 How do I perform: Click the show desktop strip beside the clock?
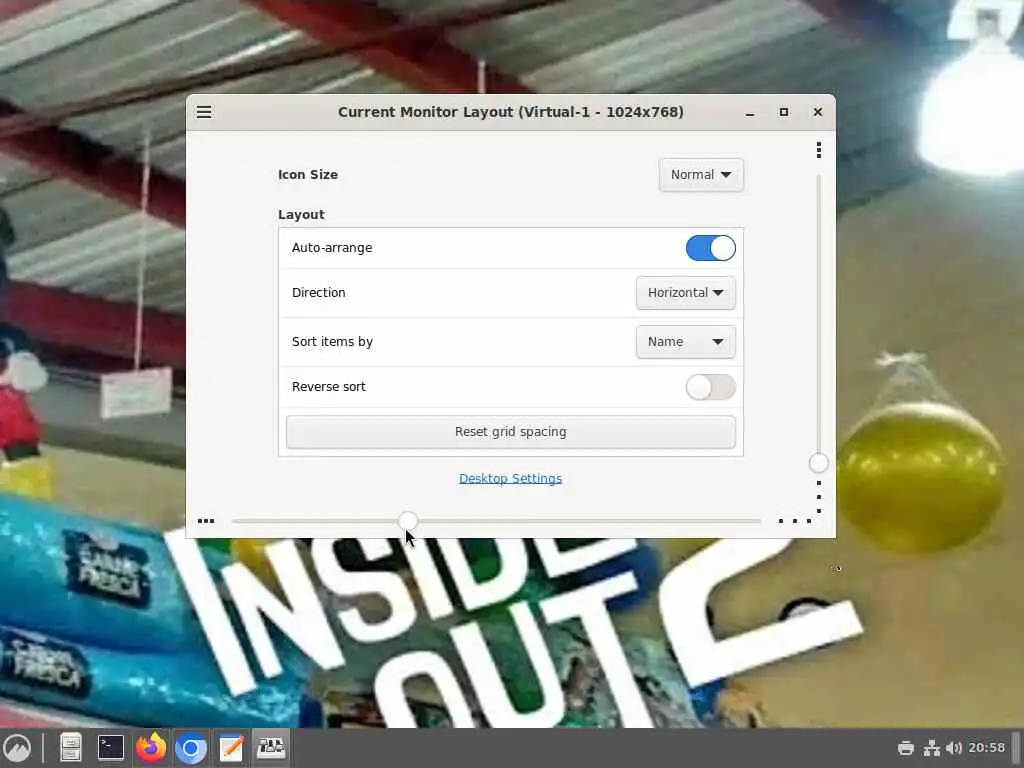click(x=1016, y=748)
